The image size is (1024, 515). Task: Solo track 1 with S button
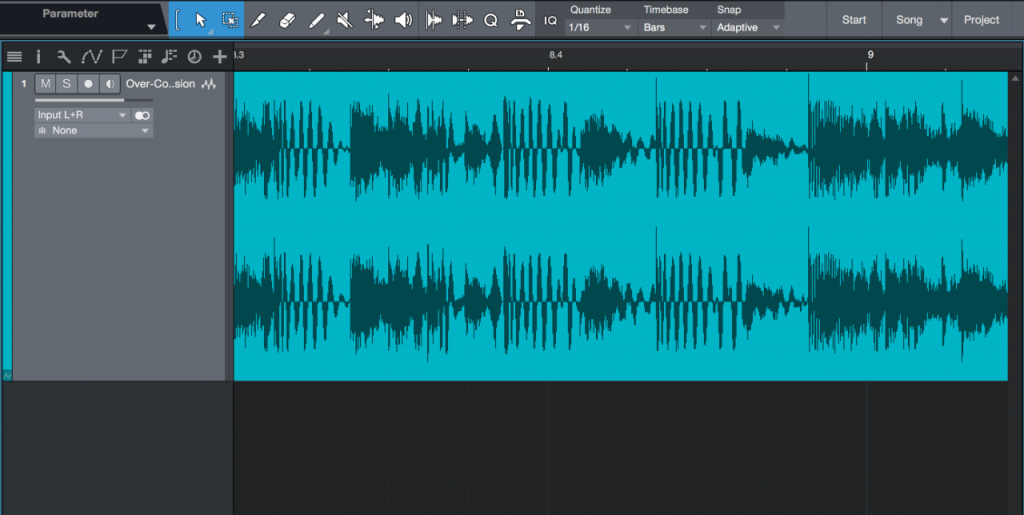66,84
